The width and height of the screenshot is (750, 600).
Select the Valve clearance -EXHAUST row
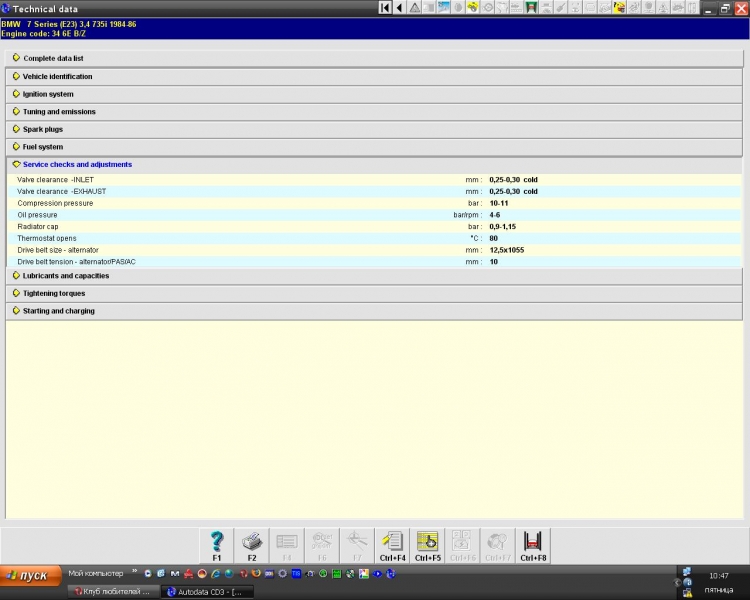tap(375, 191)
